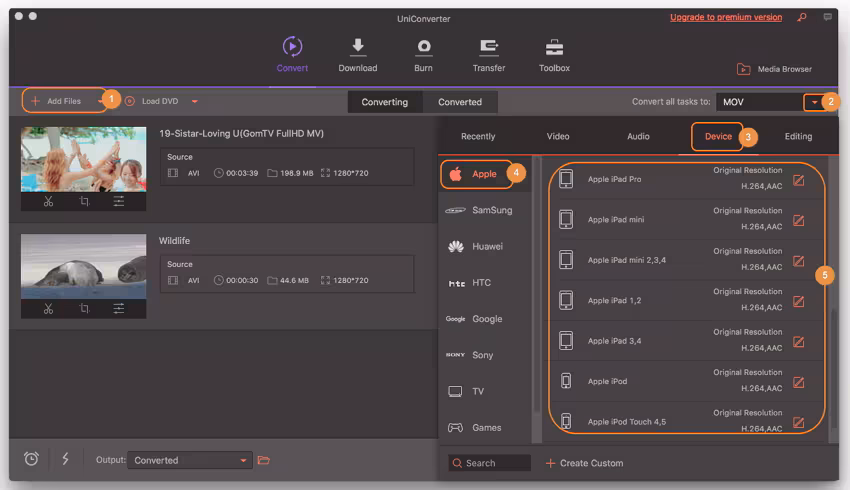Select Apple iPad mini 2,3,4 preset
Screen dimensions: 850x490
click(683, 260)
